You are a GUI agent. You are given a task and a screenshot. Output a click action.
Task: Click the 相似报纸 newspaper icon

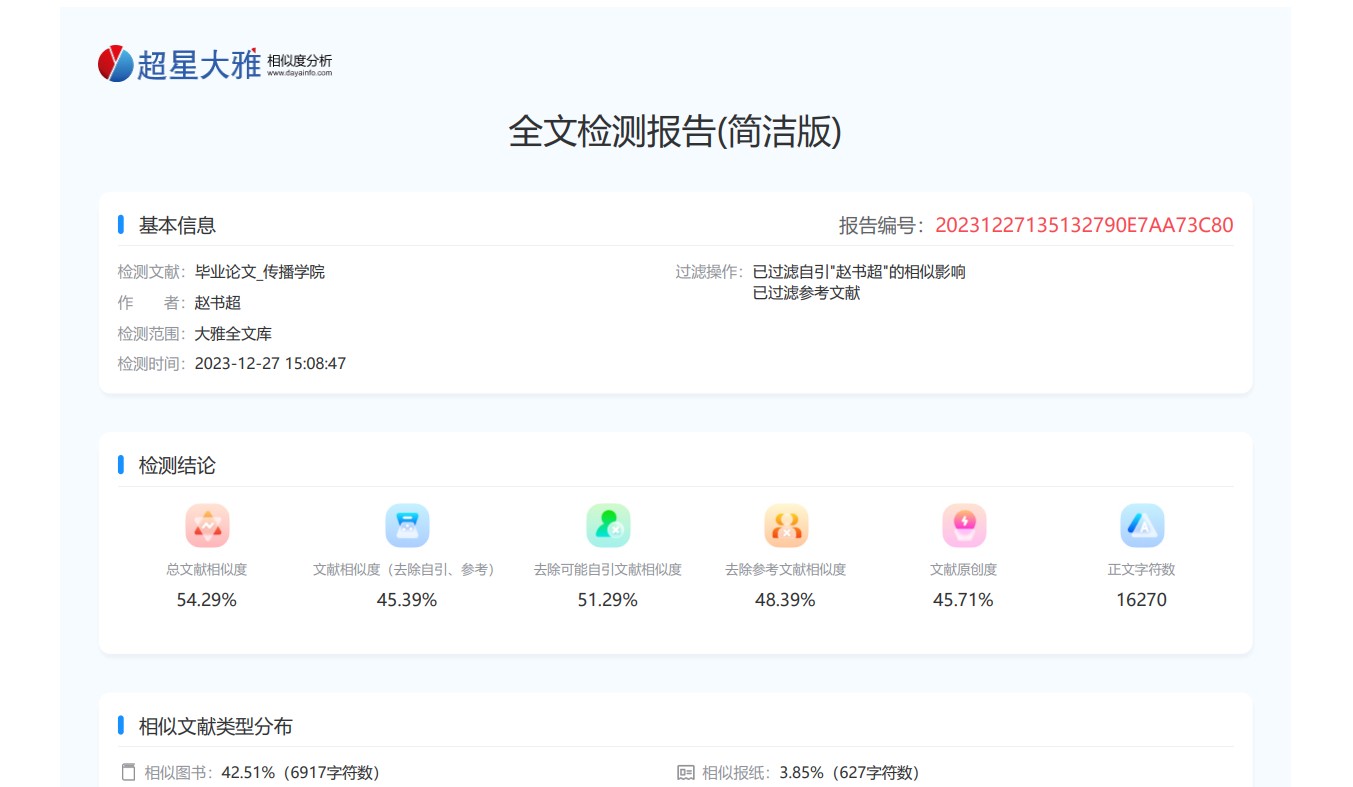[x=685, y=772]
